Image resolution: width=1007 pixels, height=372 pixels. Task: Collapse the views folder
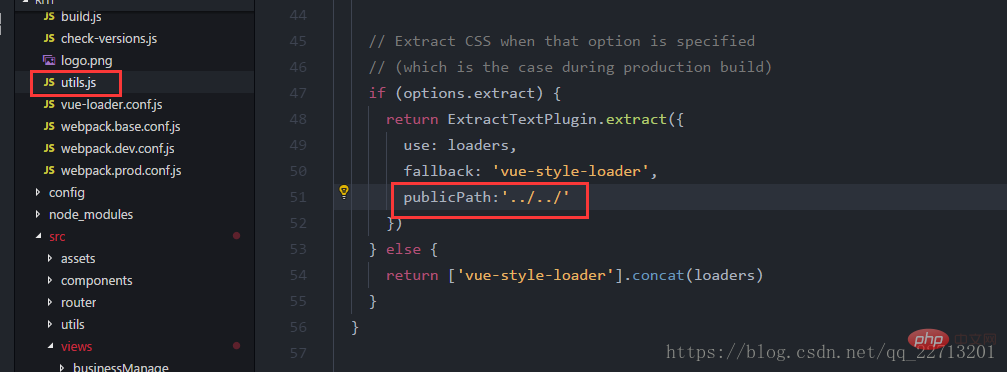pyautogui.click(x=51, y=346)
